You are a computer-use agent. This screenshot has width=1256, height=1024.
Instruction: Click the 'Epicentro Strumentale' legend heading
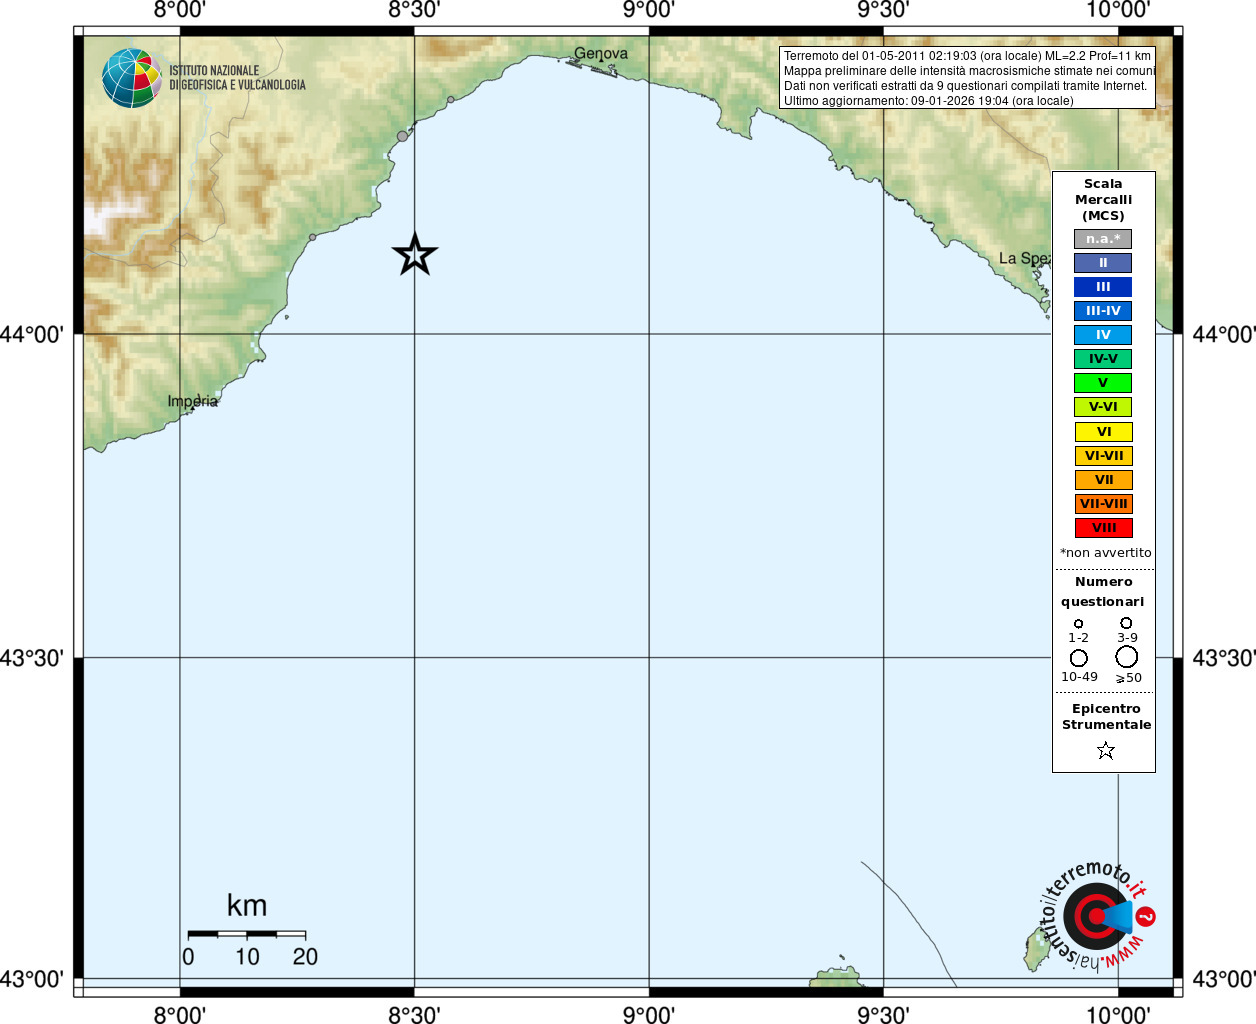[1106, 717]
